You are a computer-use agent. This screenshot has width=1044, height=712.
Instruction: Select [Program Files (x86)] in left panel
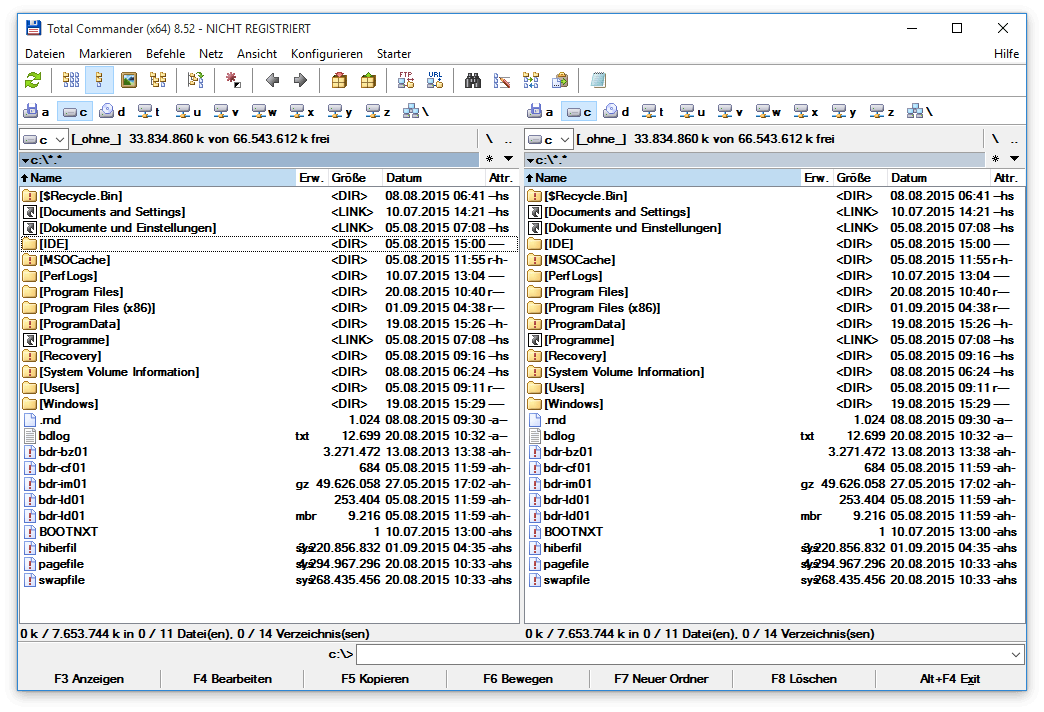click(x=269, y=308)
